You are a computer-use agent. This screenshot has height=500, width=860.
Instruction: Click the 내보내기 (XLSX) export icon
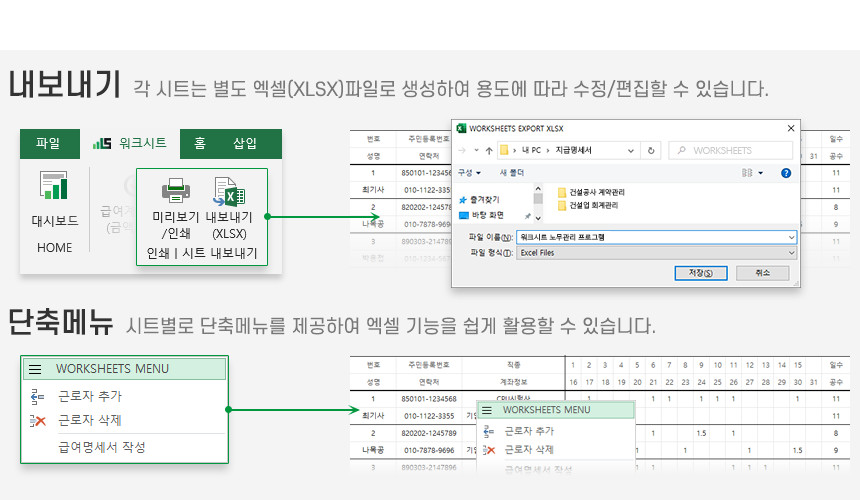pos(229,190)
